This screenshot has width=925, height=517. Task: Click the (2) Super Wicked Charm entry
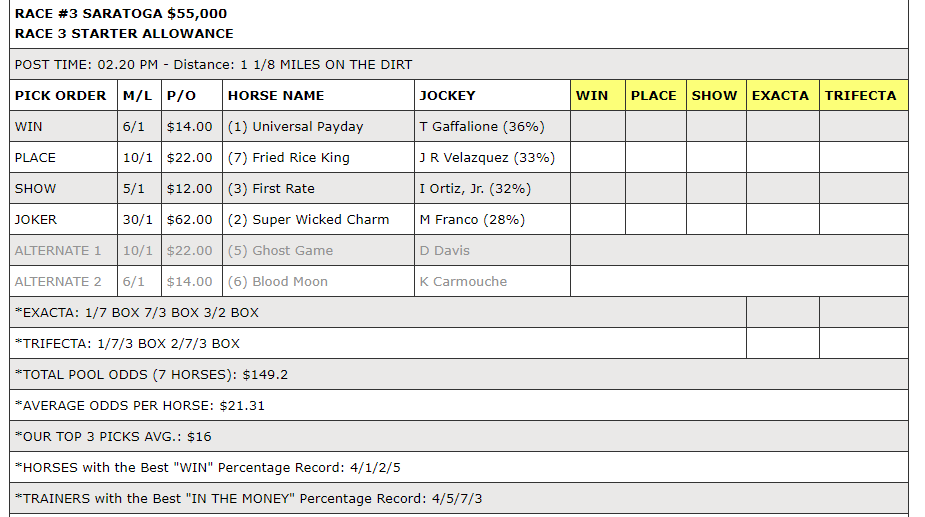pos(308,220)
